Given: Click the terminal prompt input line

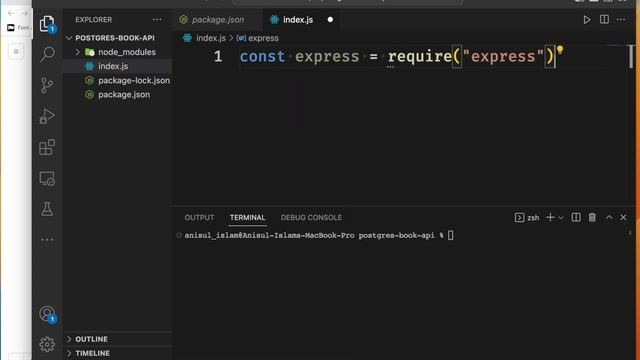Looking at the screenshot, I should coord(318,236).
